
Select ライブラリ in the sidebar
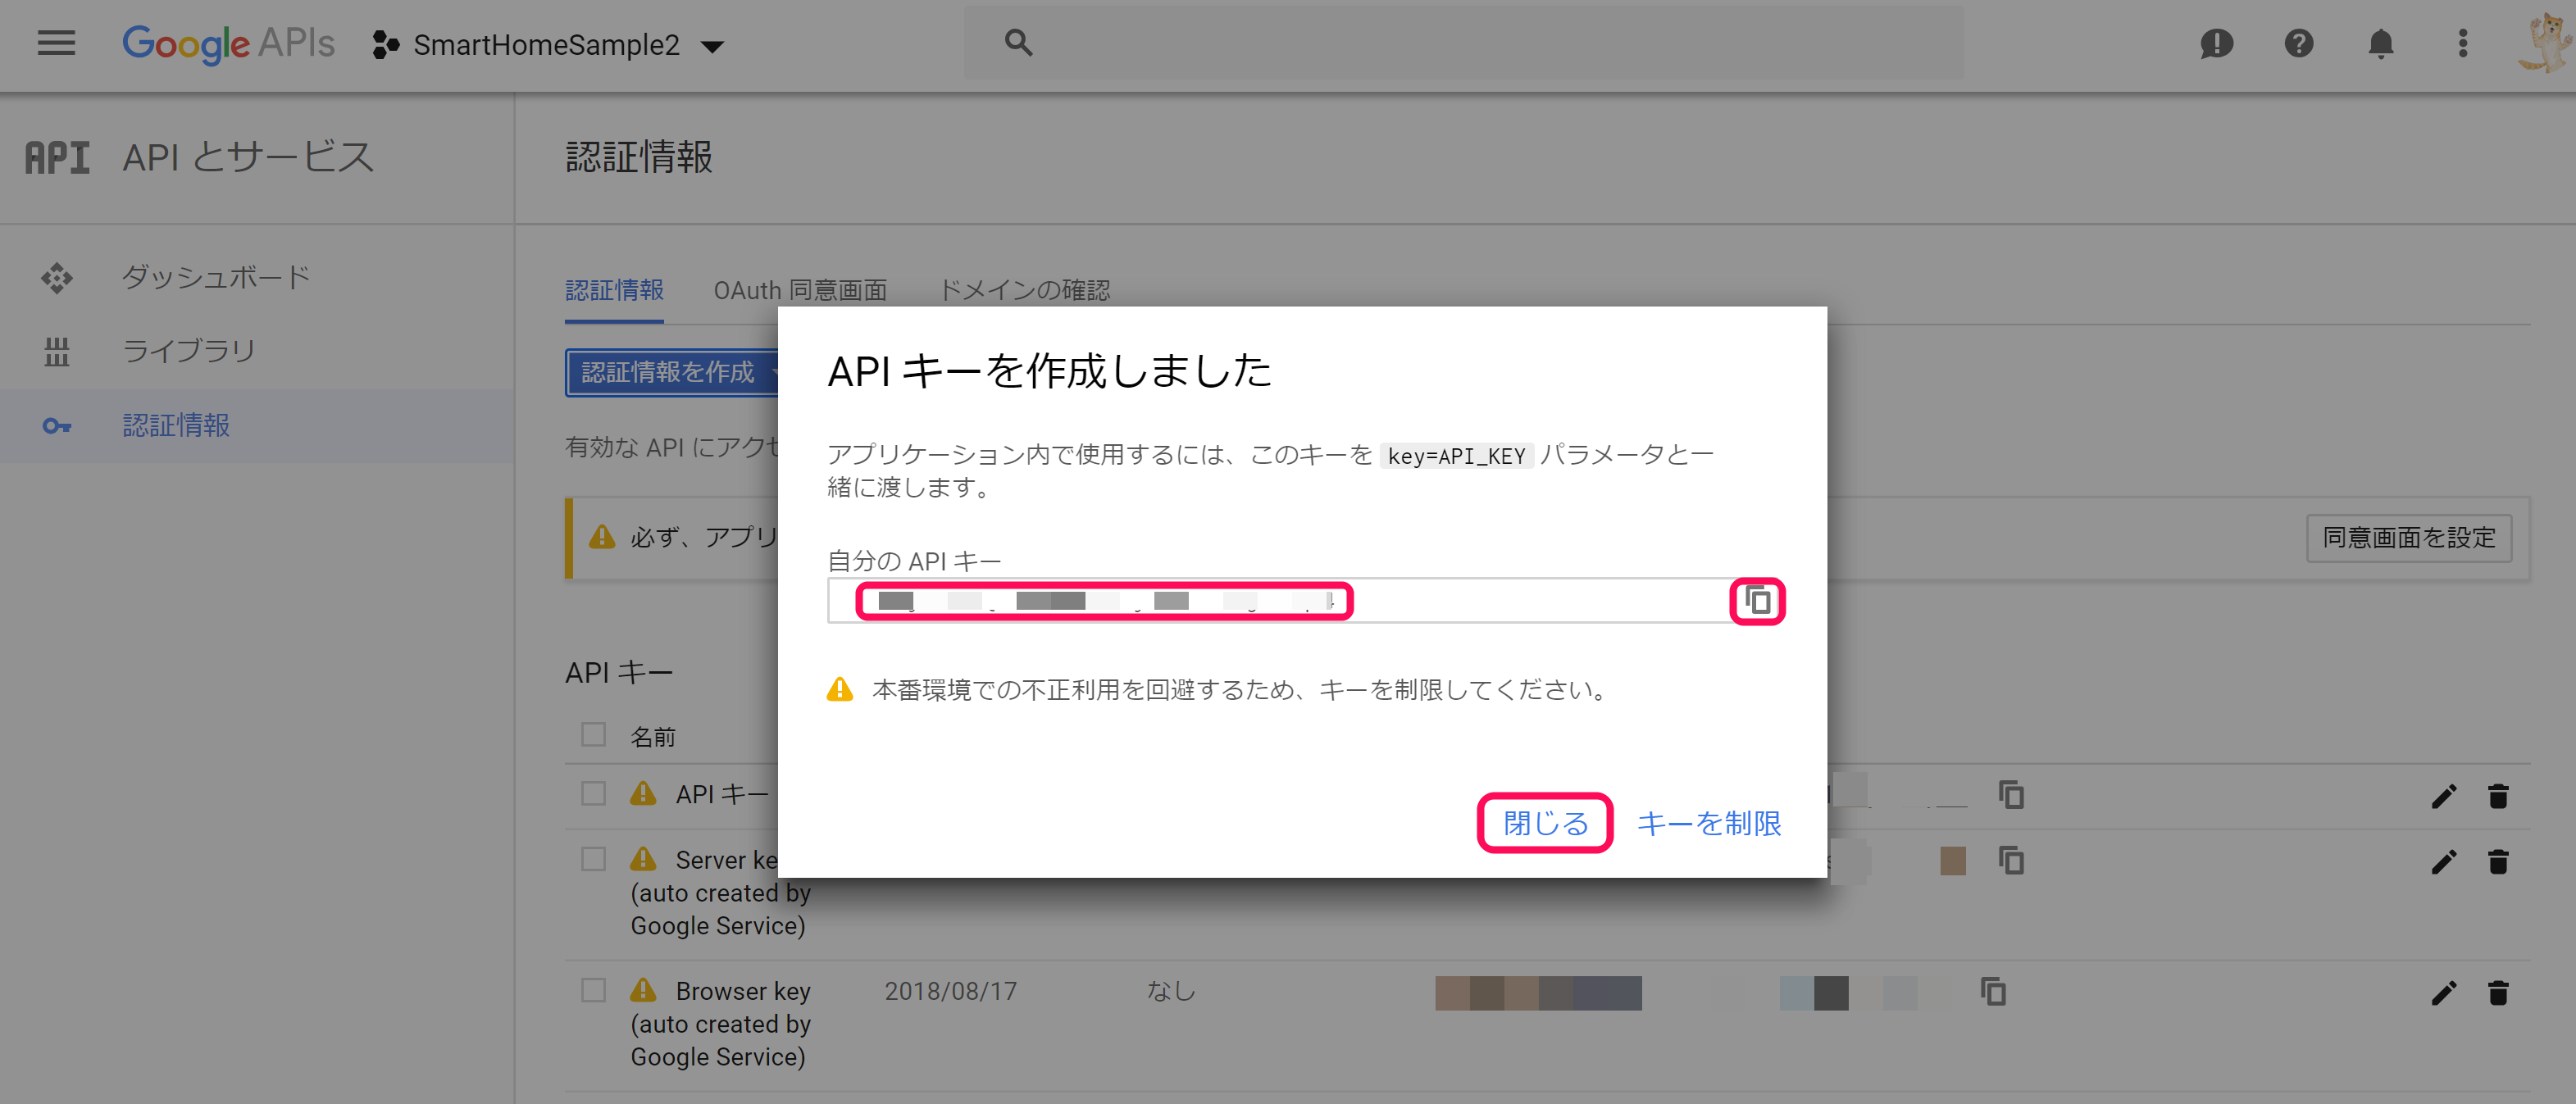coord(188,351)
